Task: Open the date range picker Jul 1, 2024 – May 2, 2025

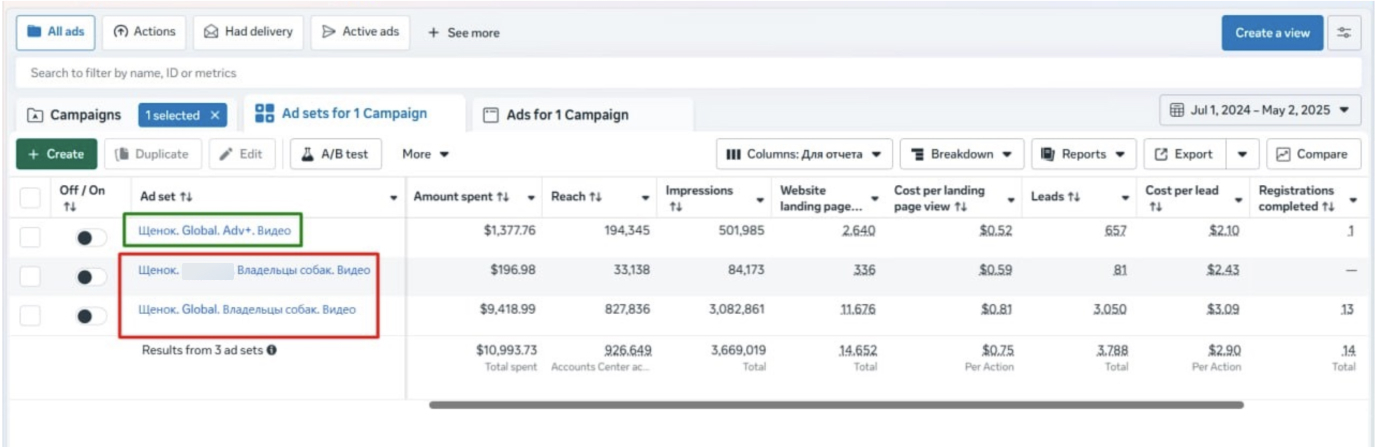Action: coord(1259,110)
